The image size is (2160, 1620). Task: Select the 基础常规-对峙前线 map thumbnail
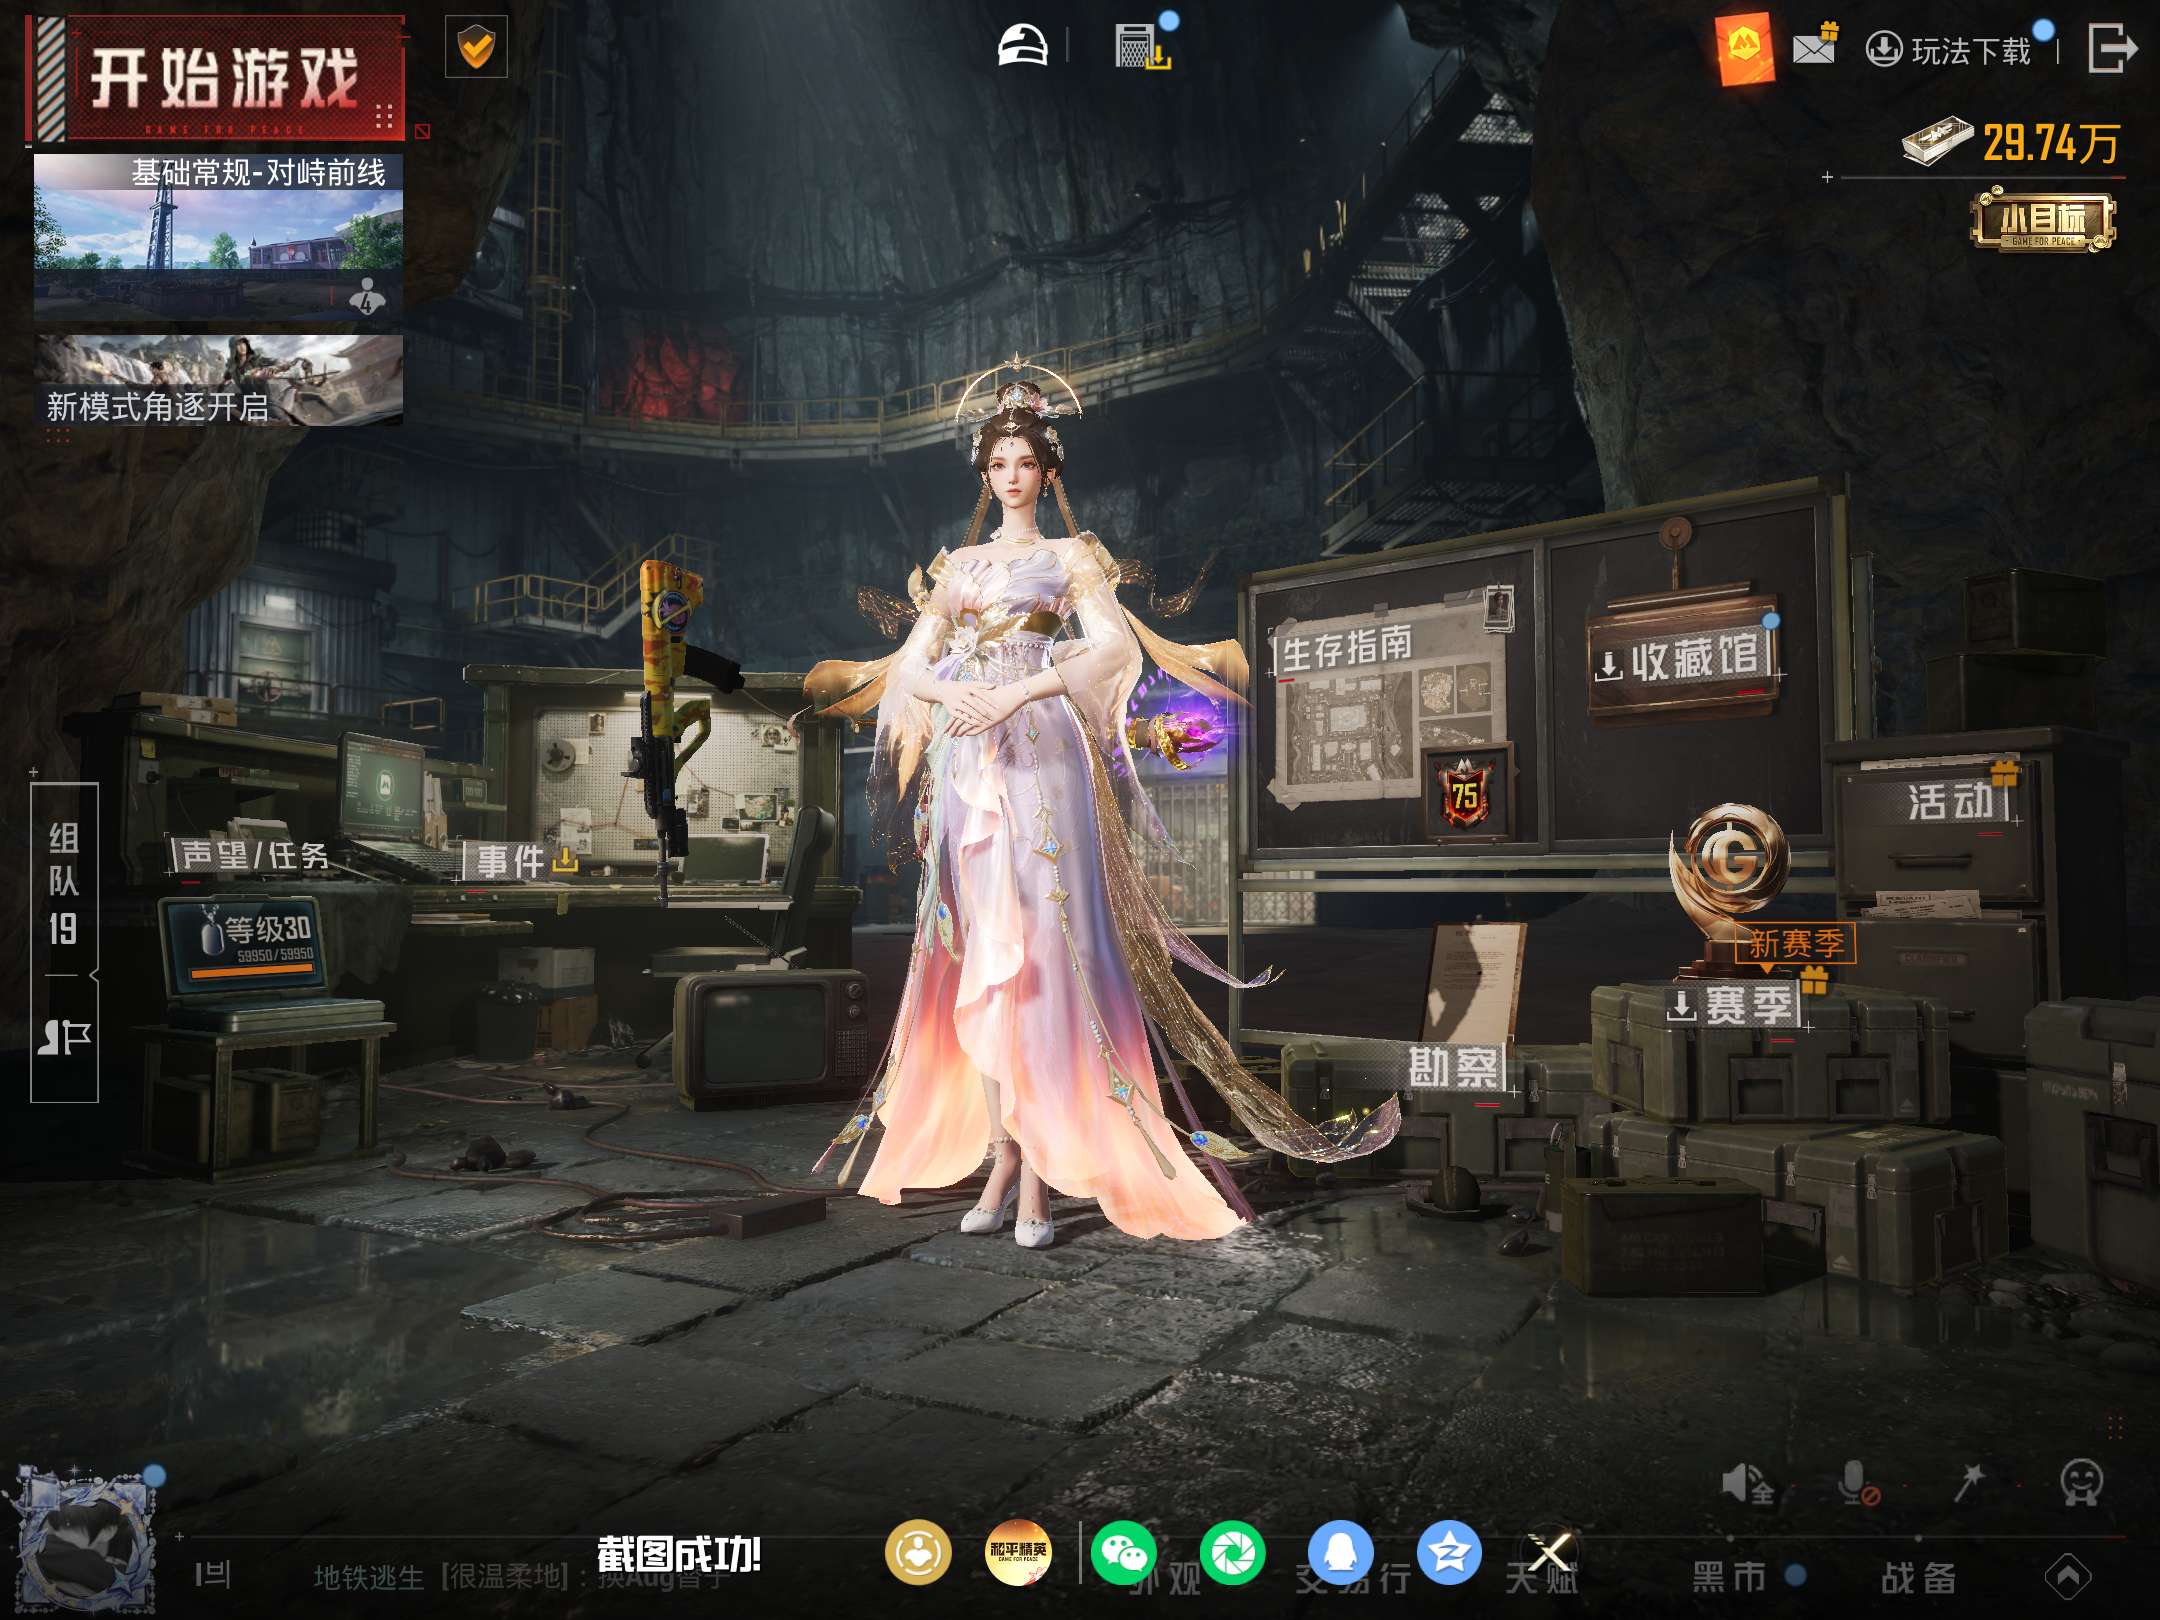[x=218, y=237]
